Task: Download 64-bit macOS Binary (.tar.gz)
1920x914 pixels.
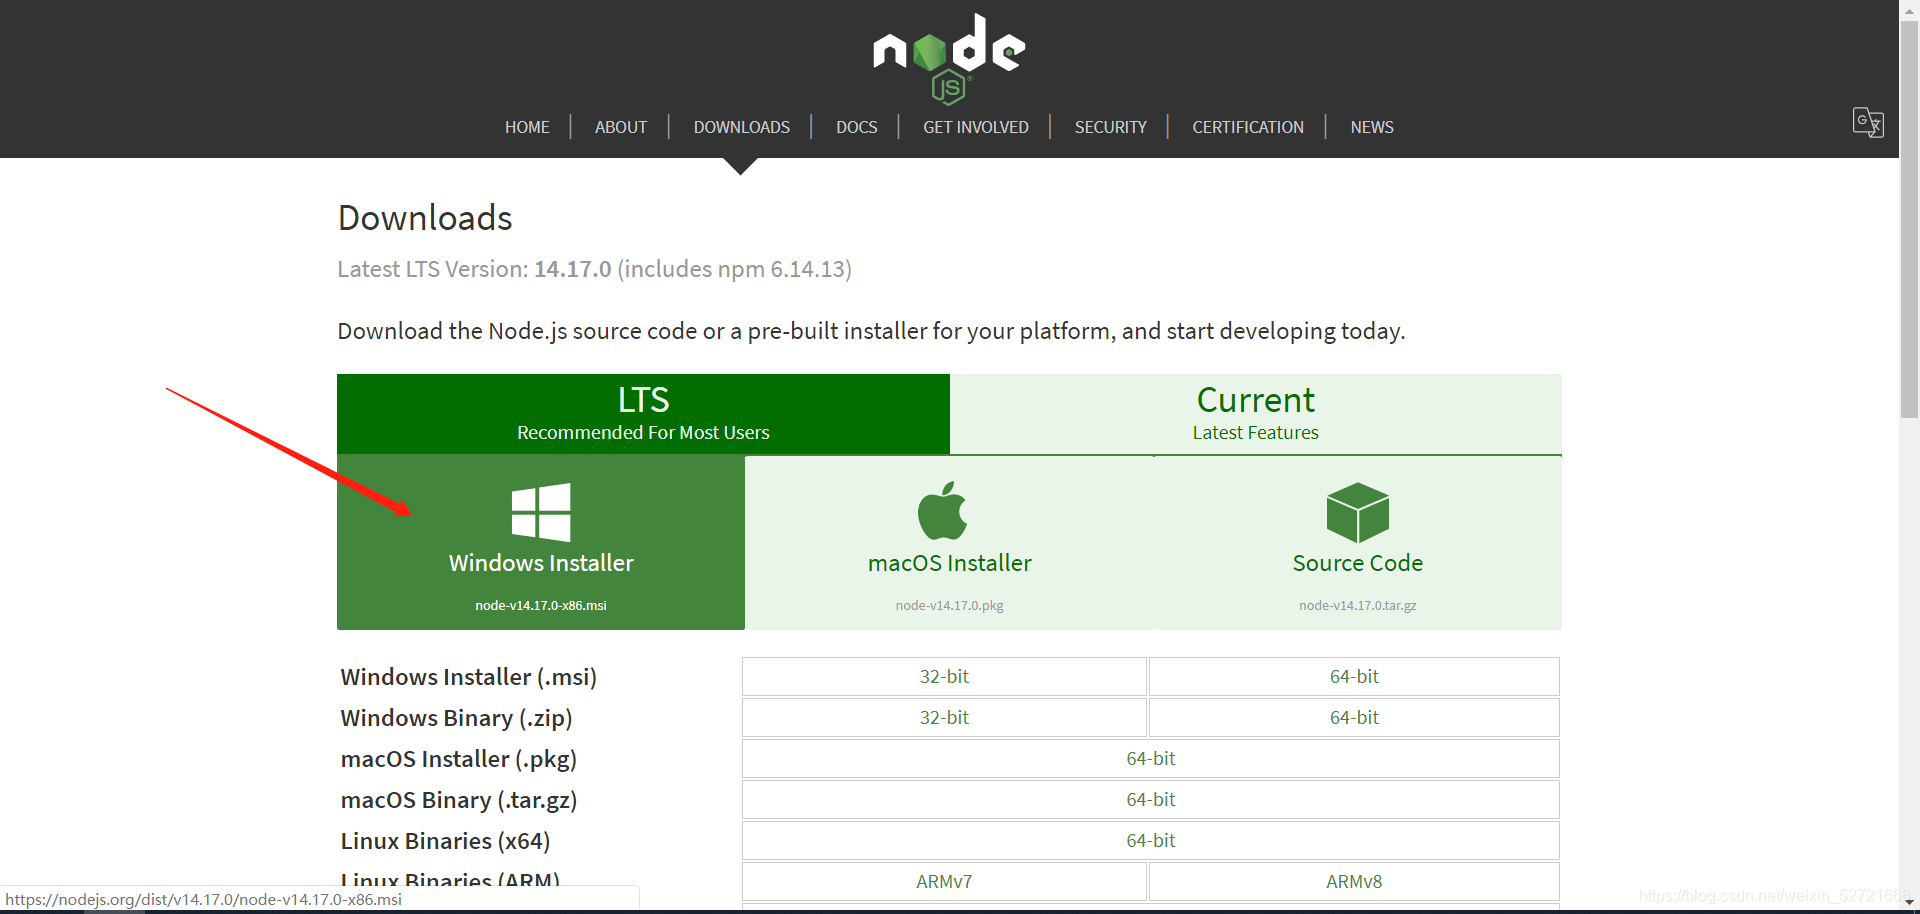Action: pyautogui.click(x=1151, y=799)
